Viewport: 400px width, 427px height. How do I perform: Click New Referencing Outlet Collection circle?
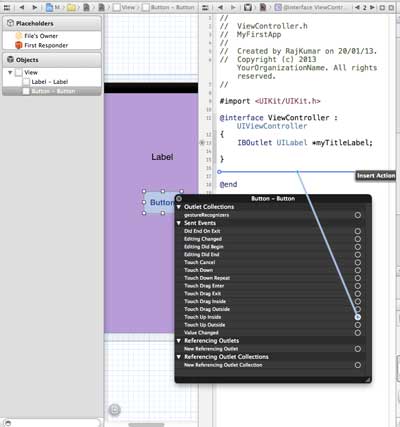point(358,365)
